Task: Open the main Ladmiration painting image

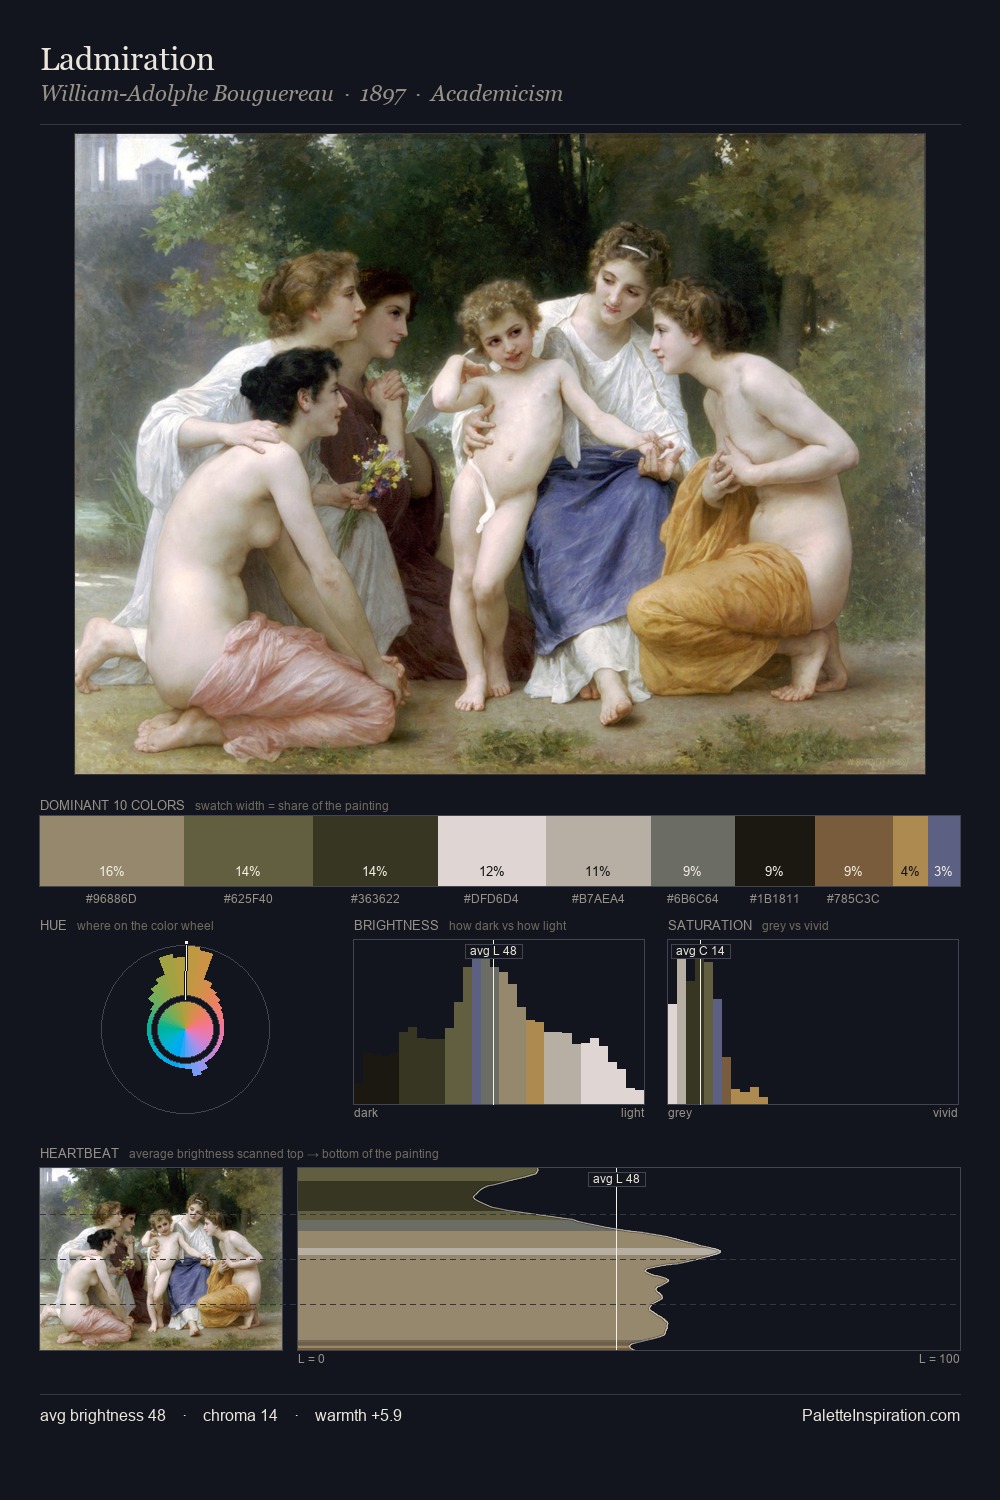Action: 500,454
